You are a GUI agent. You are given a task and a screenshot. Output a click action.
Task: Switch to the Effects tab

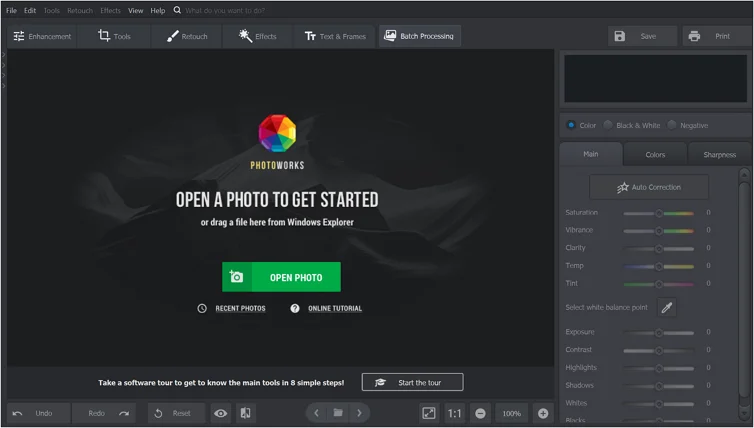257,37
